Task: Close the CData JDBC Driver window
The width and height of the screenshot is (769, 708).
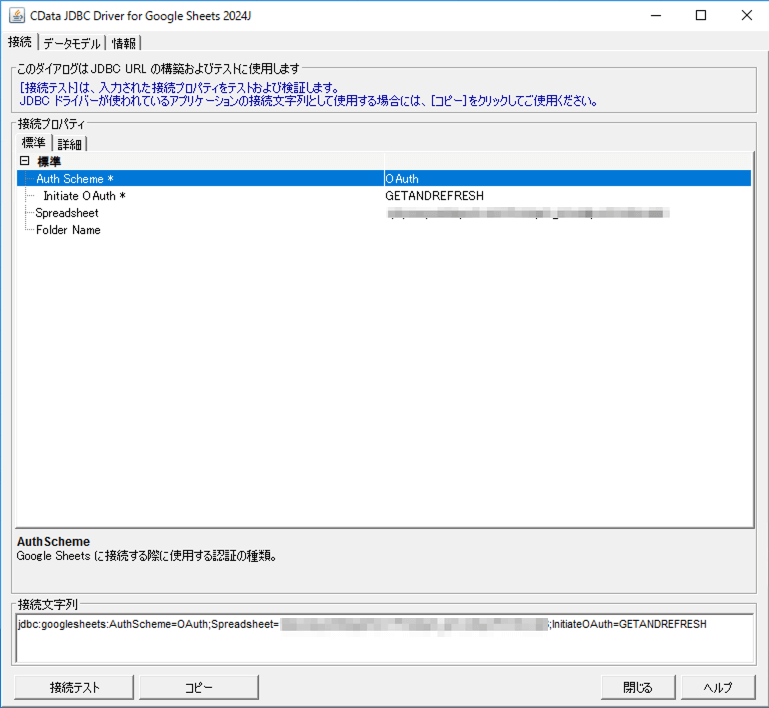Action: click(x=746, y=16)
